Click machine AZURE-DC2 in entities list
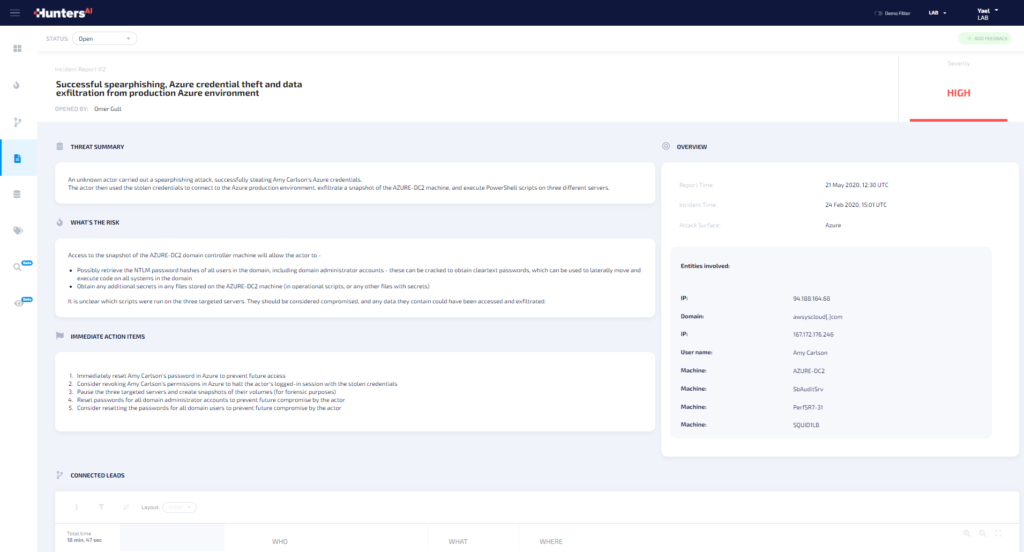 tap(808, 371)
